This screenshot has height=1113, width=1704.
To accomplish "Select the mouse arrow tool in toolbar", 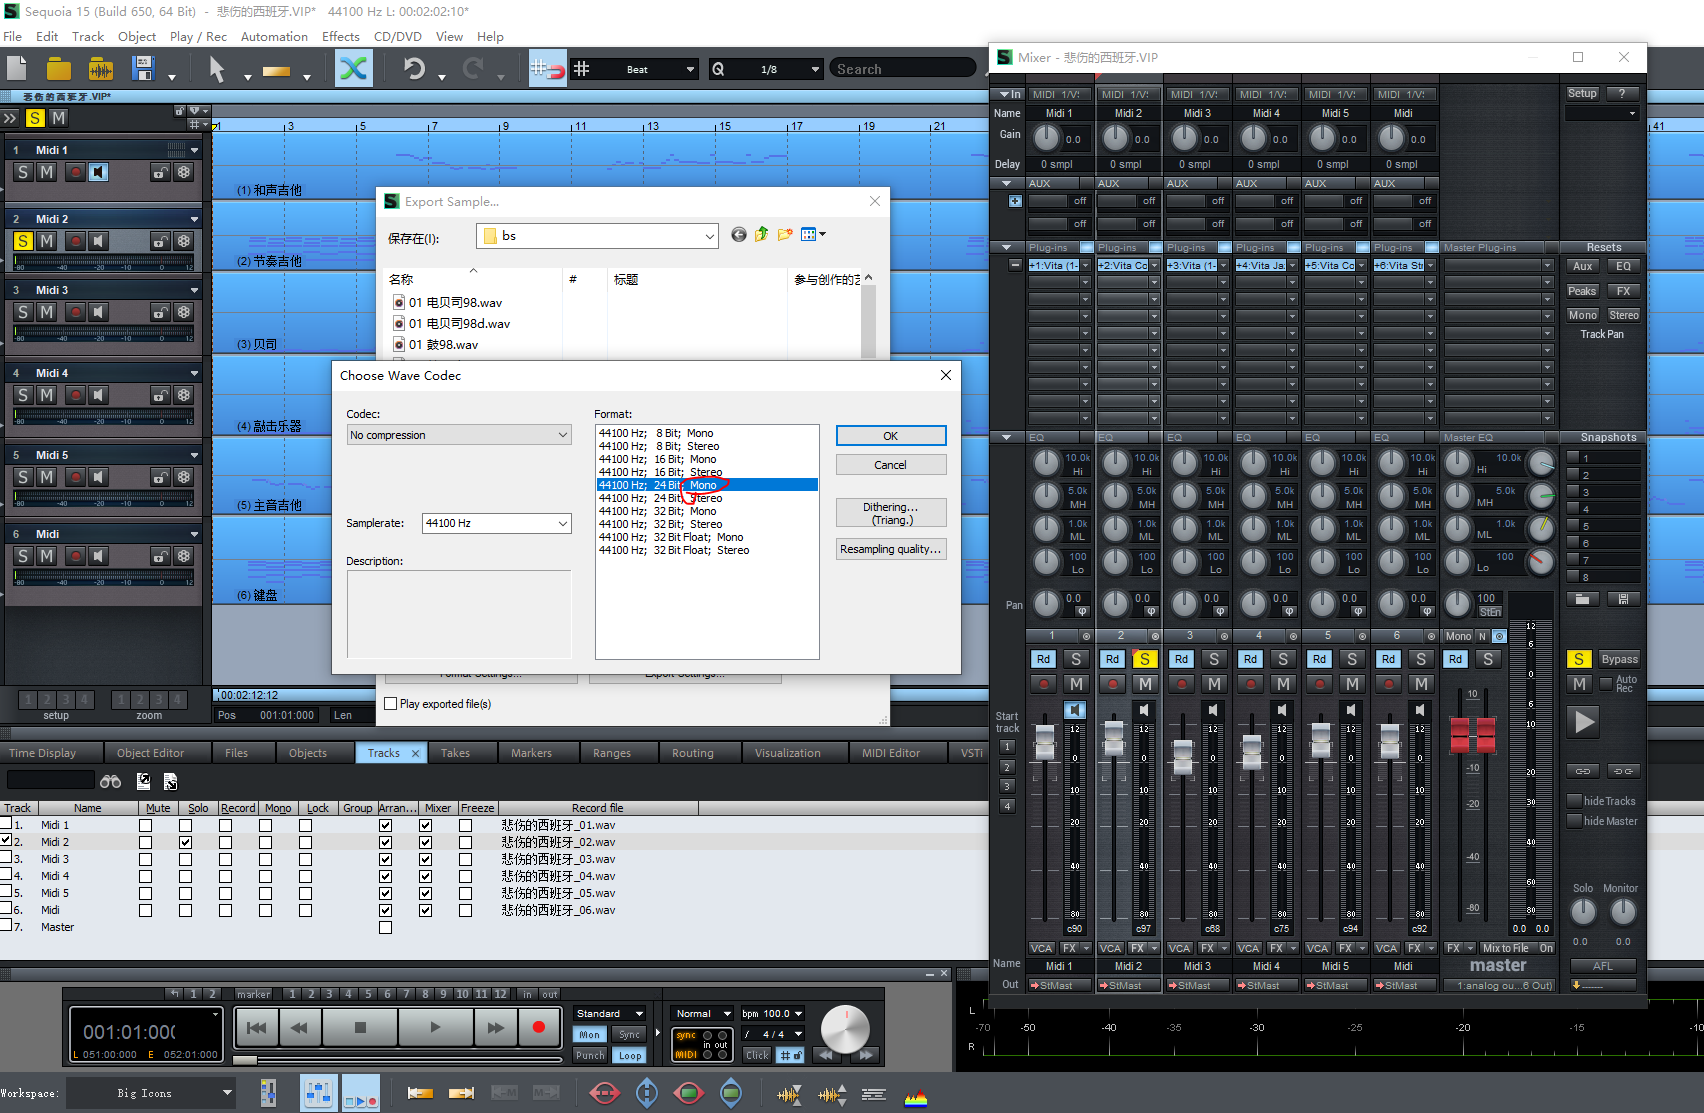I will point(216,69).
